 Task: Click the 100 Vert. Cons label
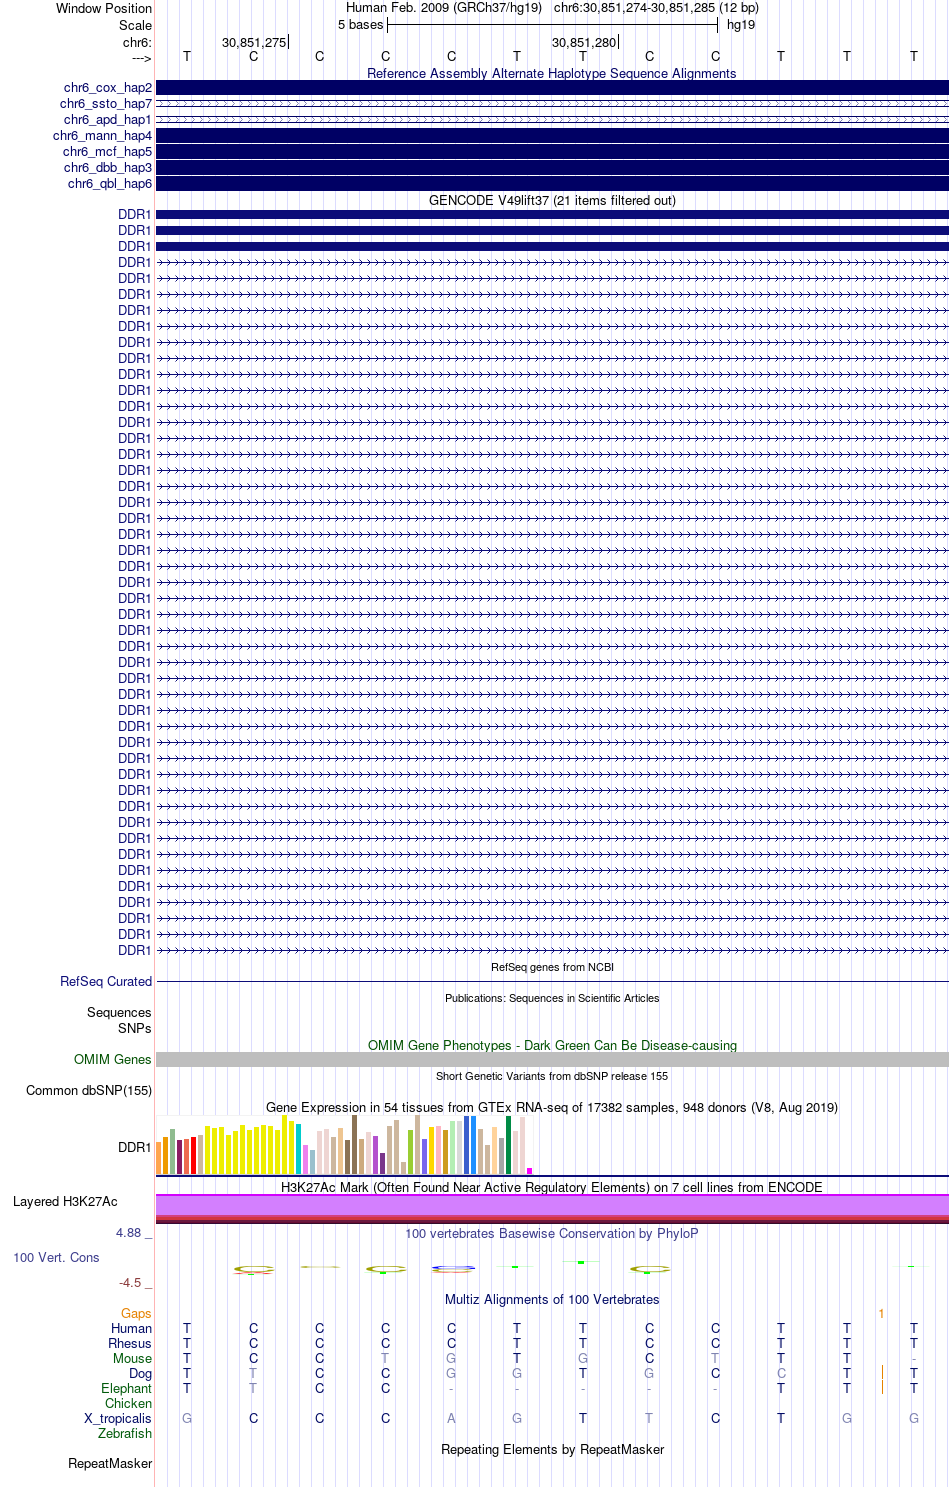click(56, 1258)
